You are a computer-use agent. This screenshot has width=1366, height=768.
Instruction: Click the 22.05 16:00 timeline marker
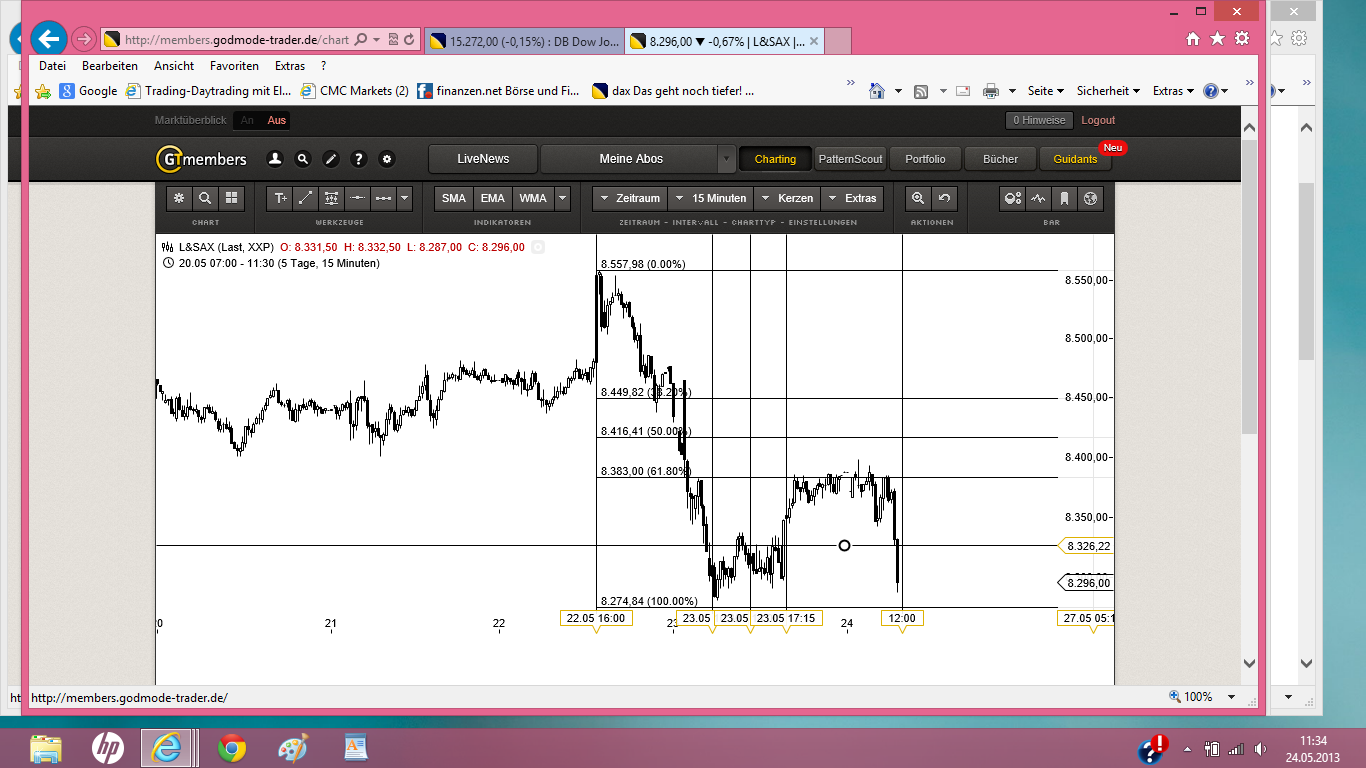click(596, 618)
